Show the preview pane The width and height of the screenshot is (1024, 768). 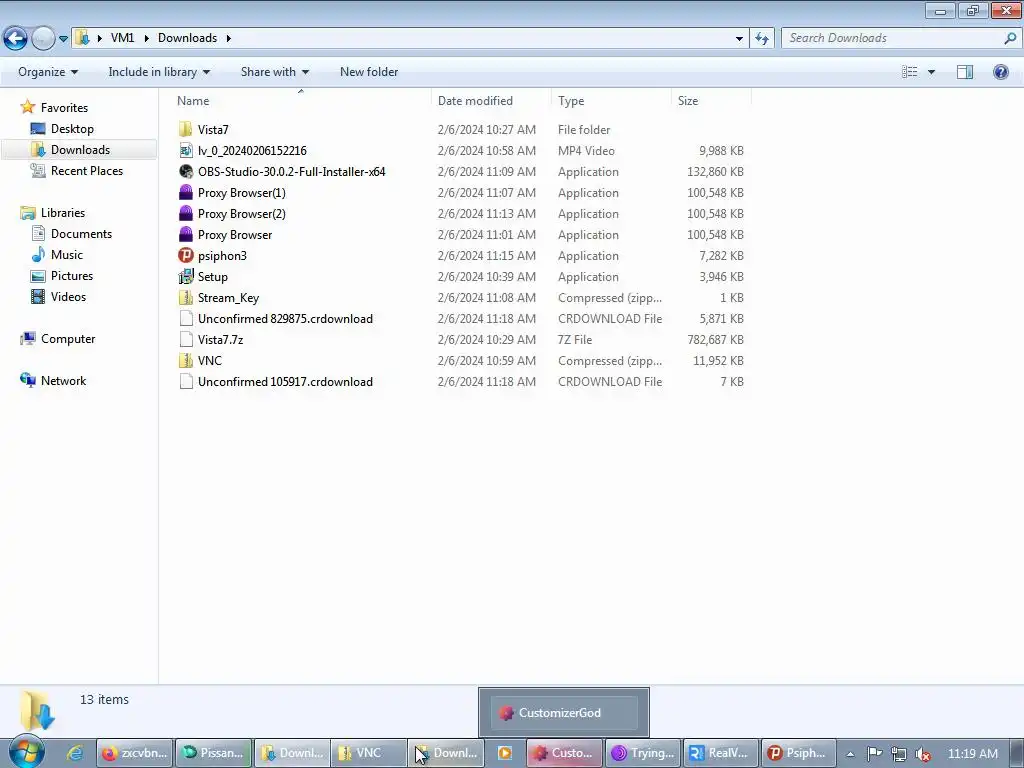pos(965,72)
